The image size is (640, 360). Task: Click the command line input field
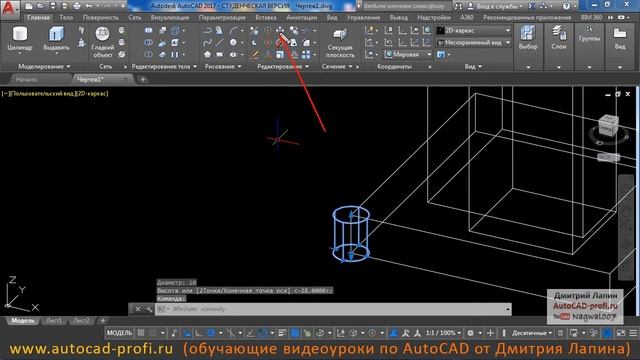point(333,309)
